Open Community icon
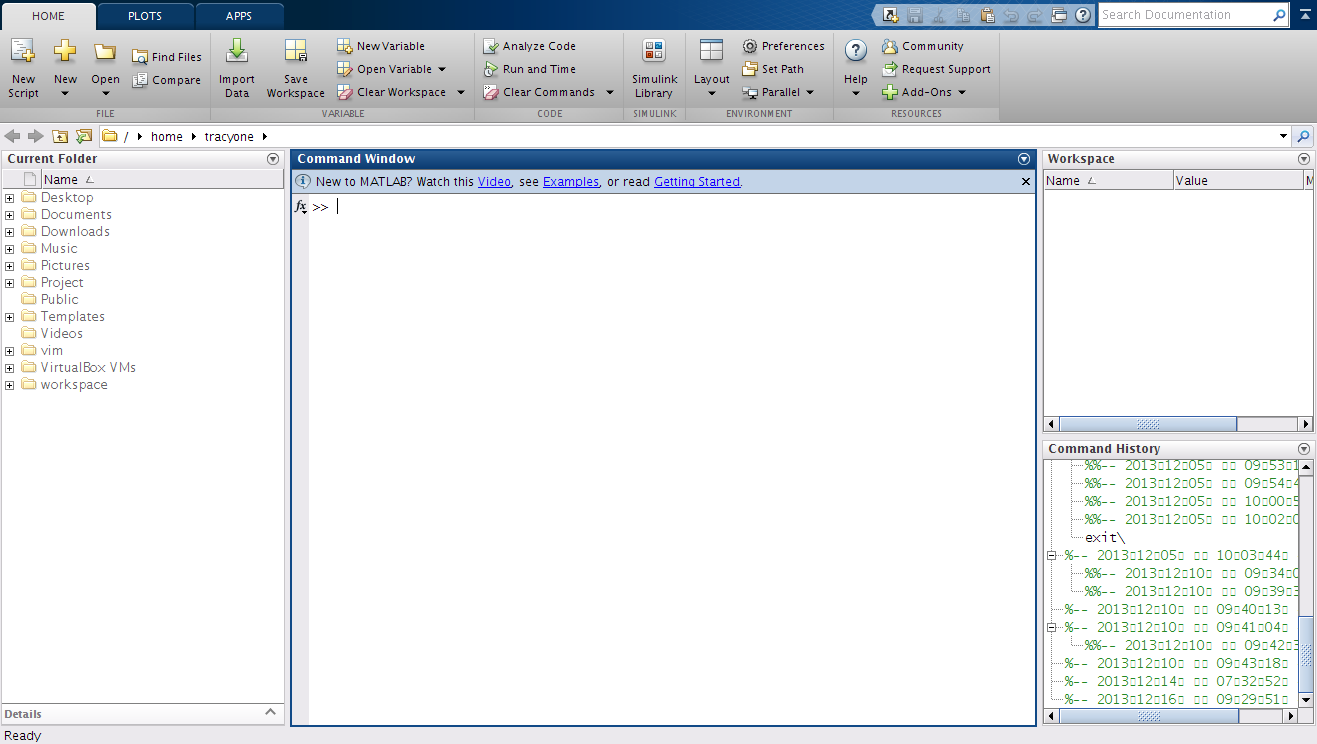 tap(890, 46)
